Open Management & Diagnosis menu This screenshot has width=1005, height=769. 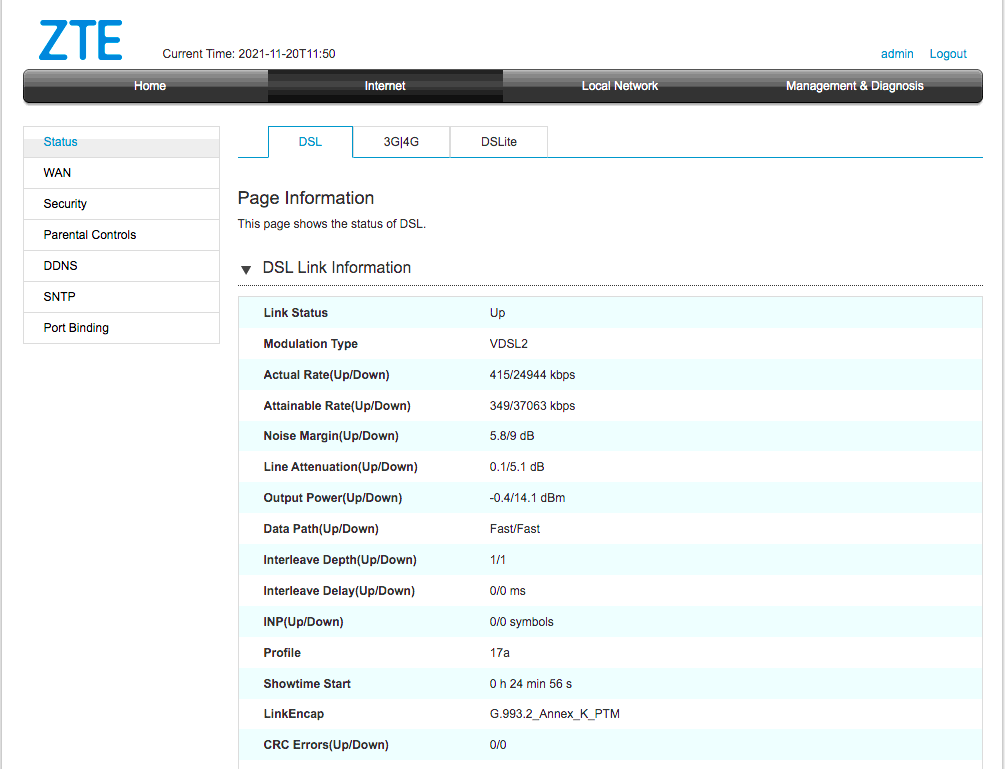[854, 86]
